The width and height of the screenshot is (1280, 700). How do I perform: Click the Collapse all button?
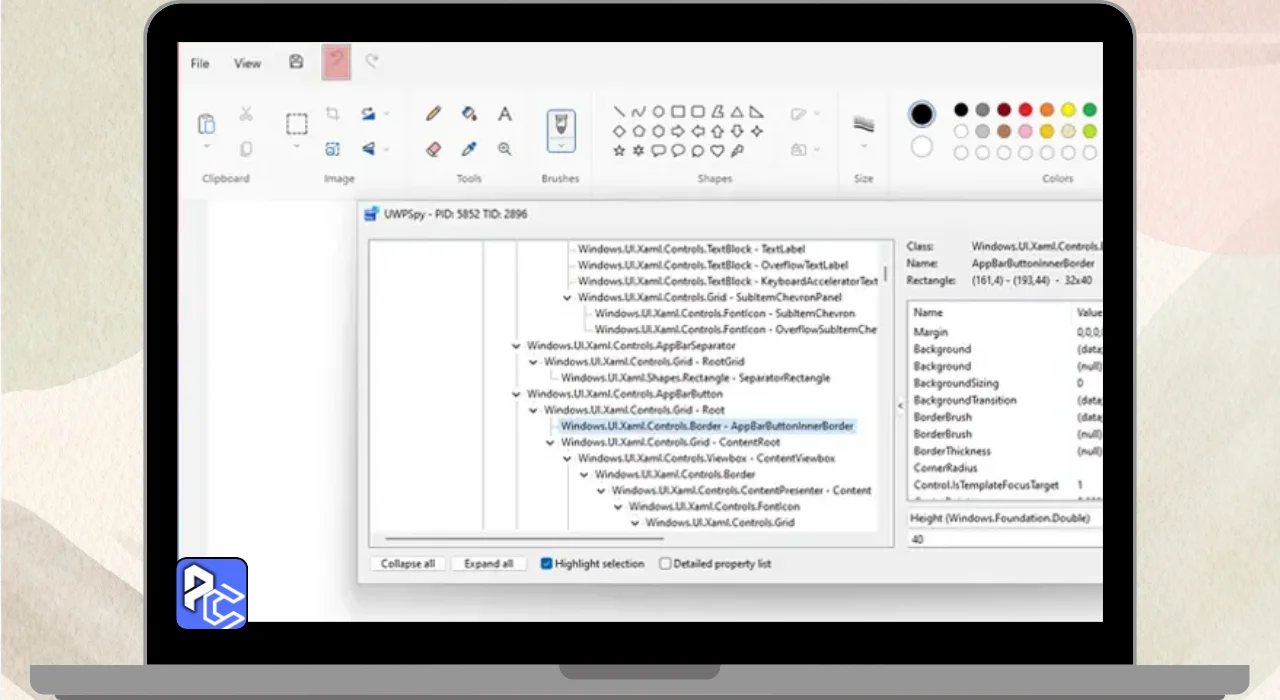point(408,564)
